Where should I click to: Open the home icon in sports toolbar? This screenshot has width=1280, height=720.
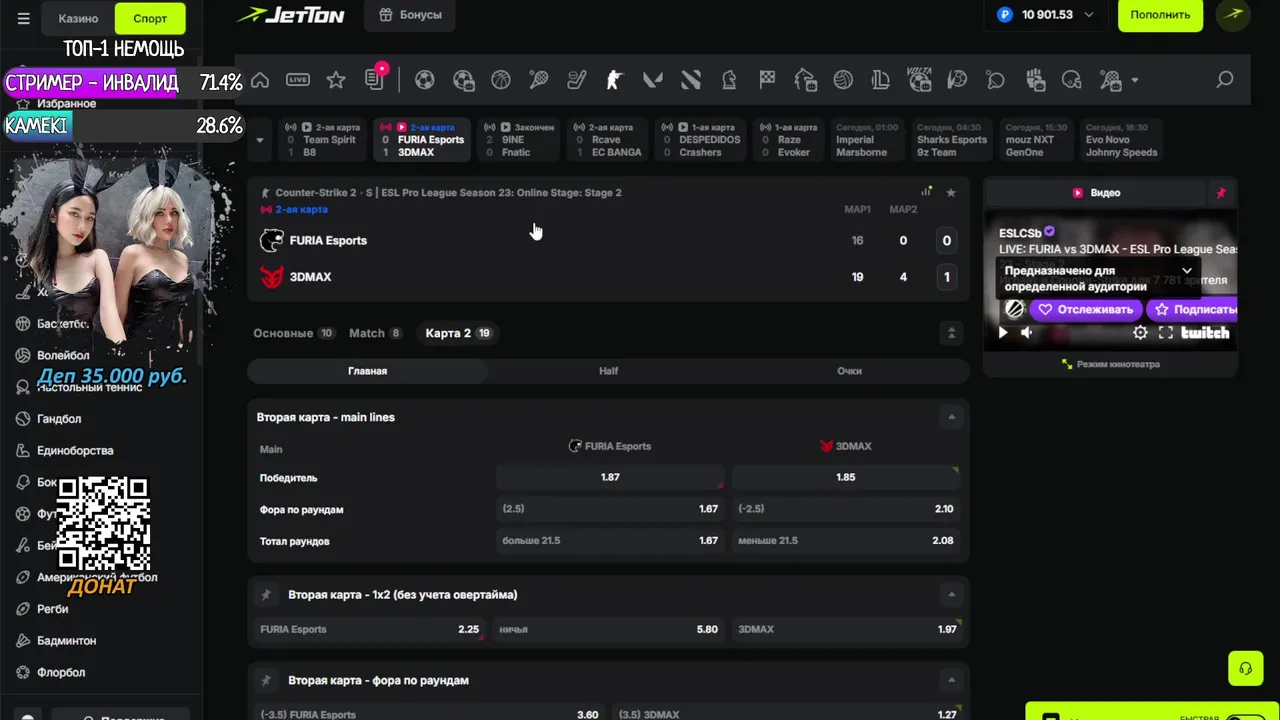(260, 80)
